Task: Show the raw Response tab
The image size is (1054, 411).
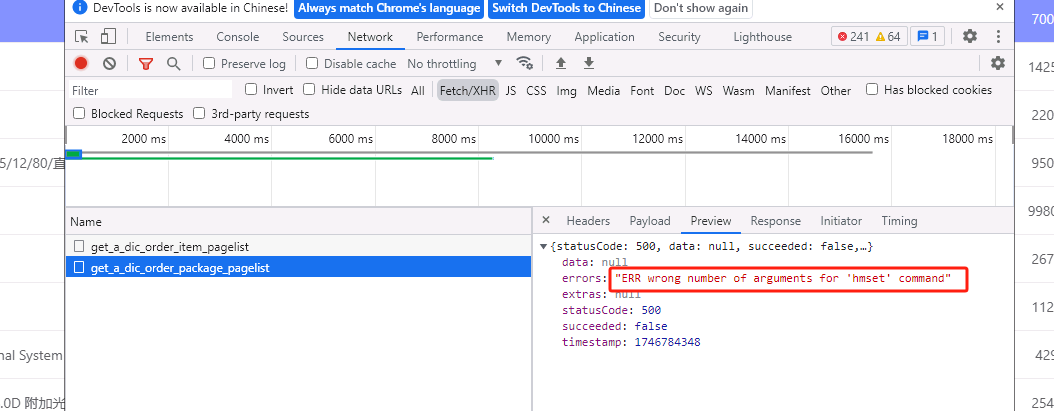Action: 776,221
